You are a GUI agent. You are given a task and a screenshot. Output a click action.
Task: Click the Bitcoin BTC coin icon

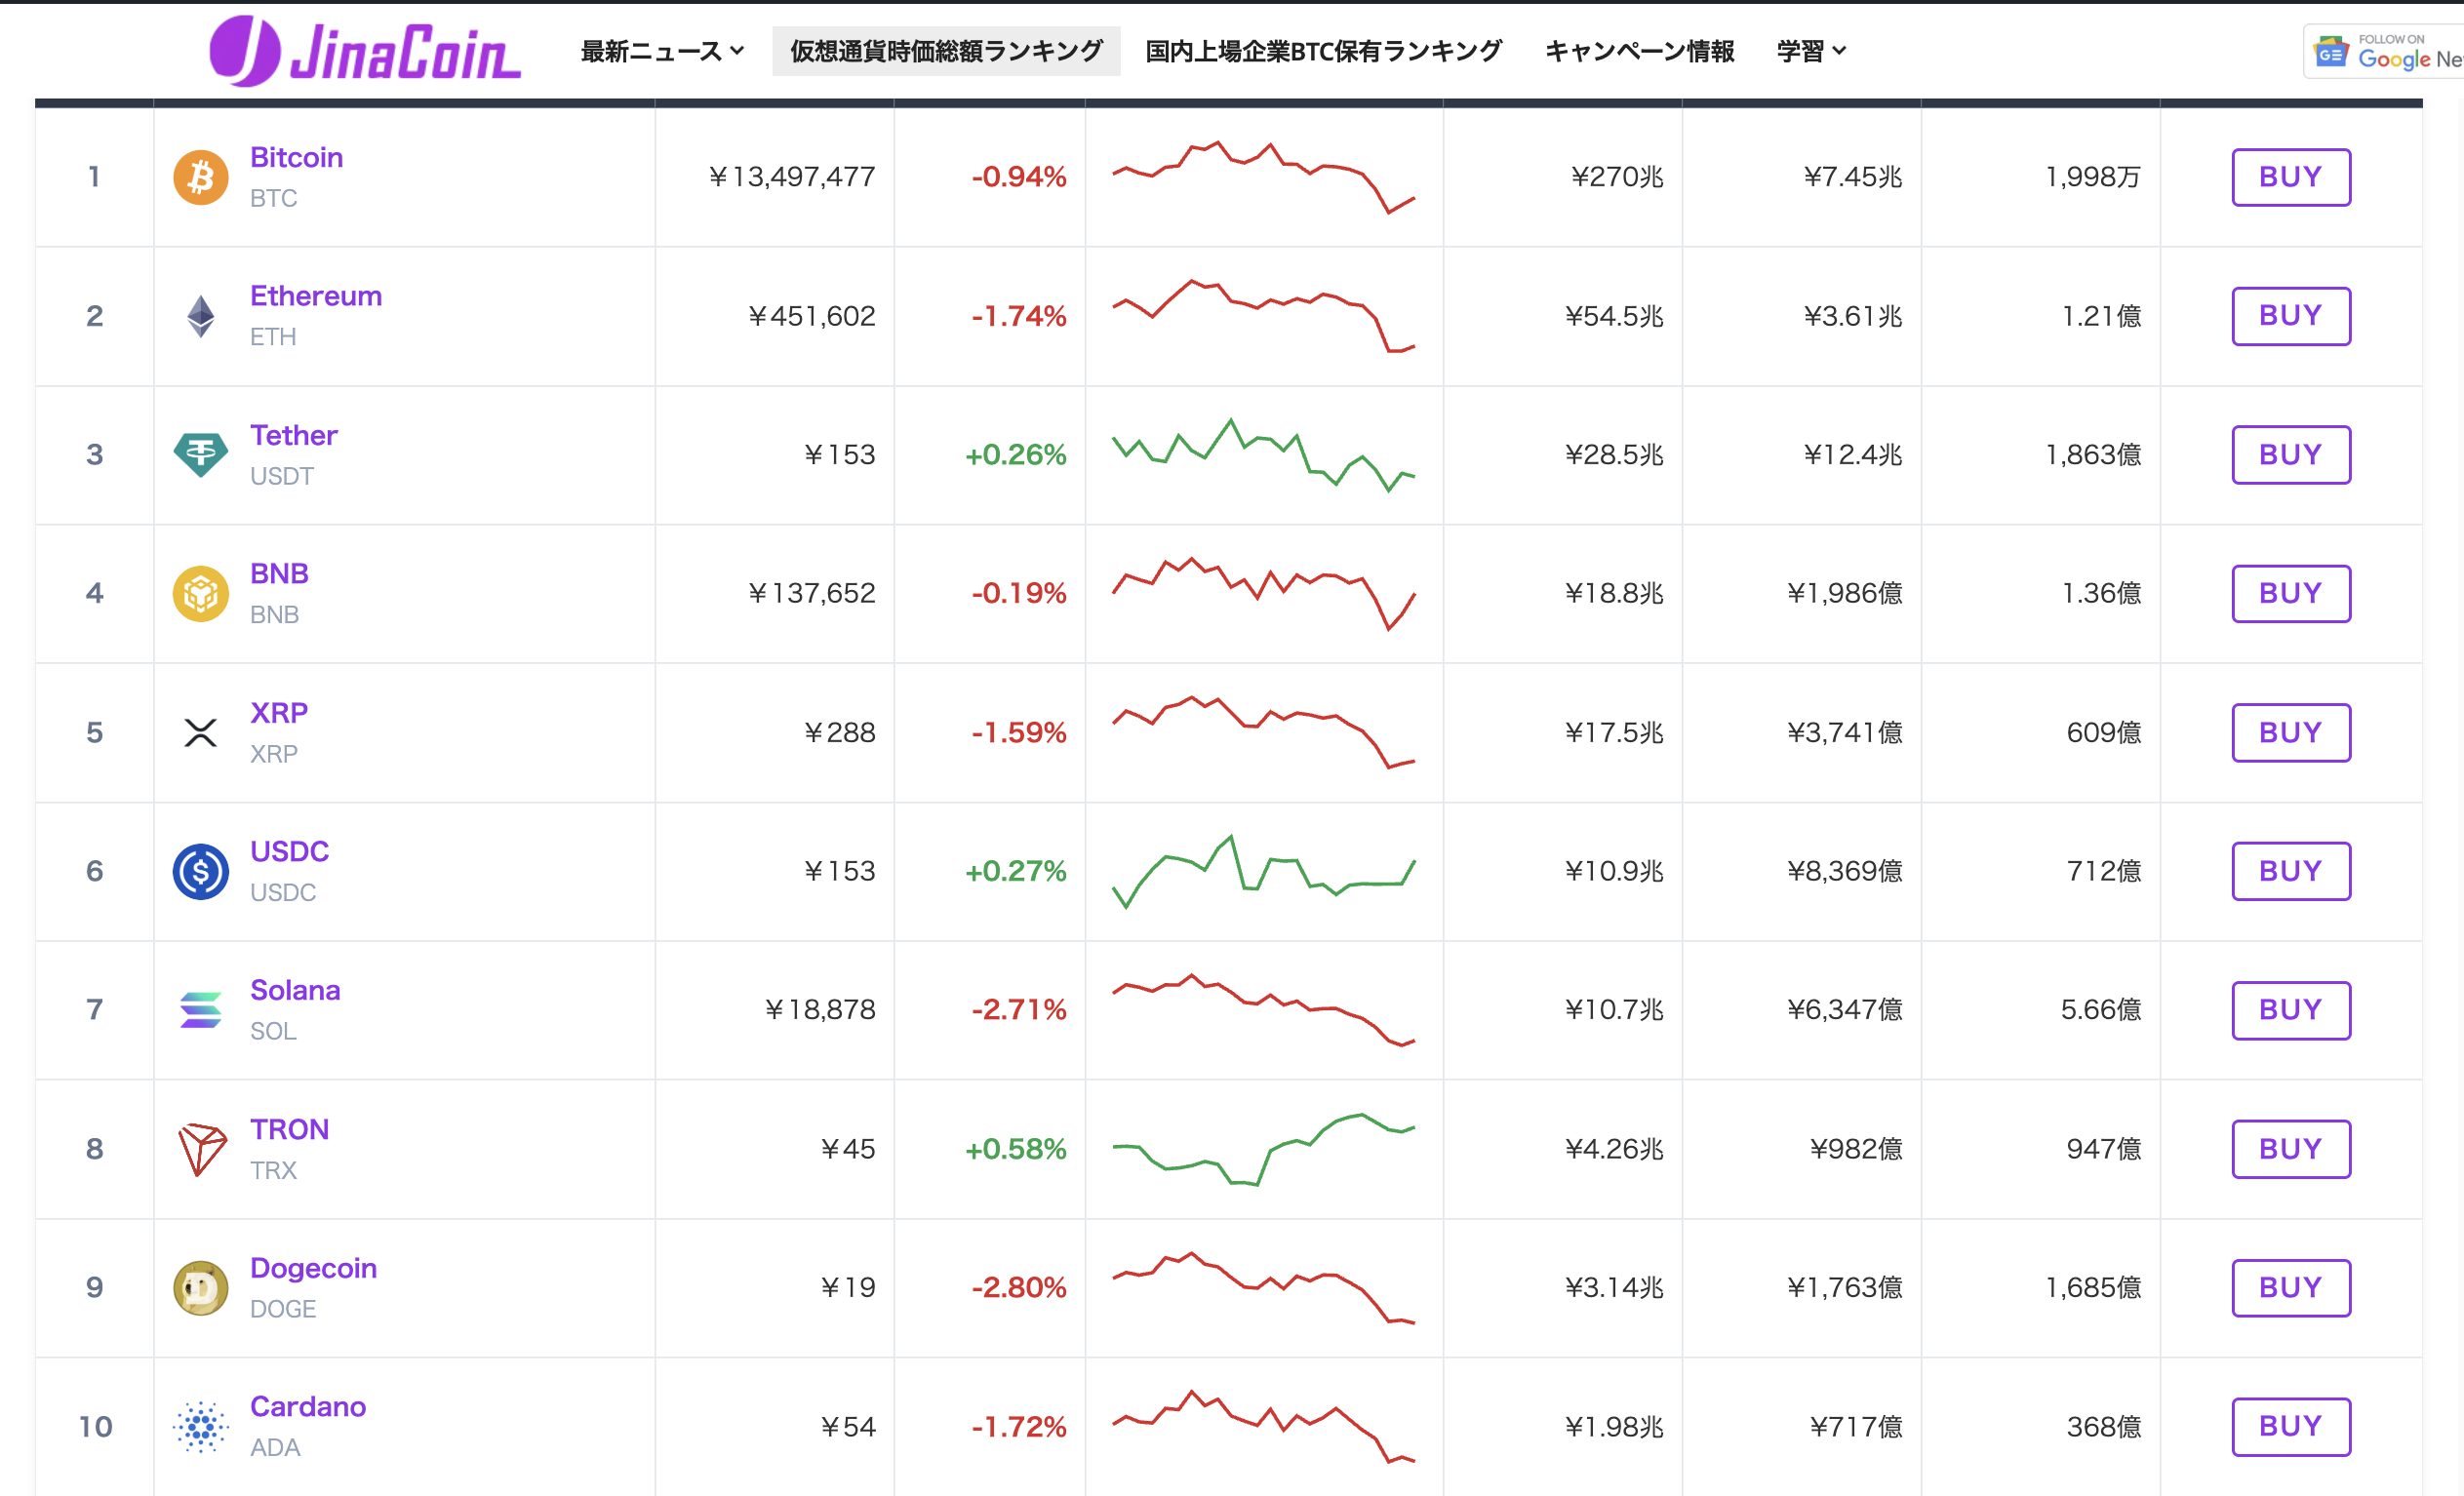pyautogui.click(x=200, y=177)
